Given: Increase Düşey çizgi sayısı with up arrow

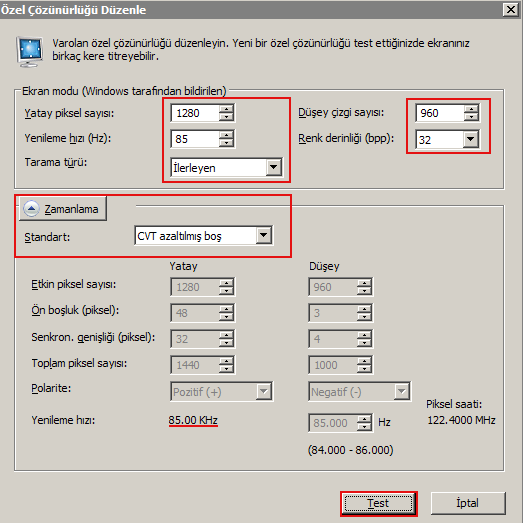Looking at the screenshot, I should [x=471, y=109].
